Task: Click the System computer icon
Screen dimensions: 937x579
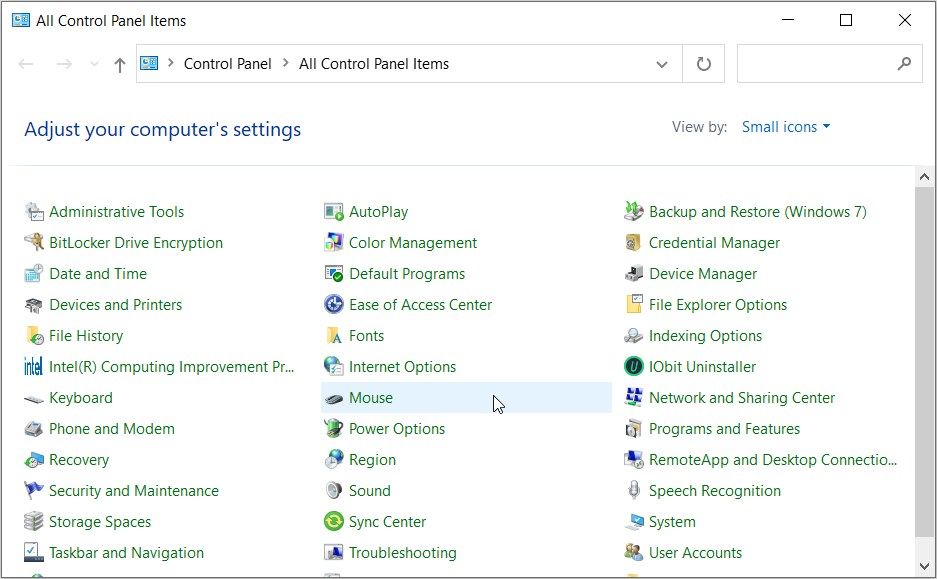Action: (x=634, y=522)
